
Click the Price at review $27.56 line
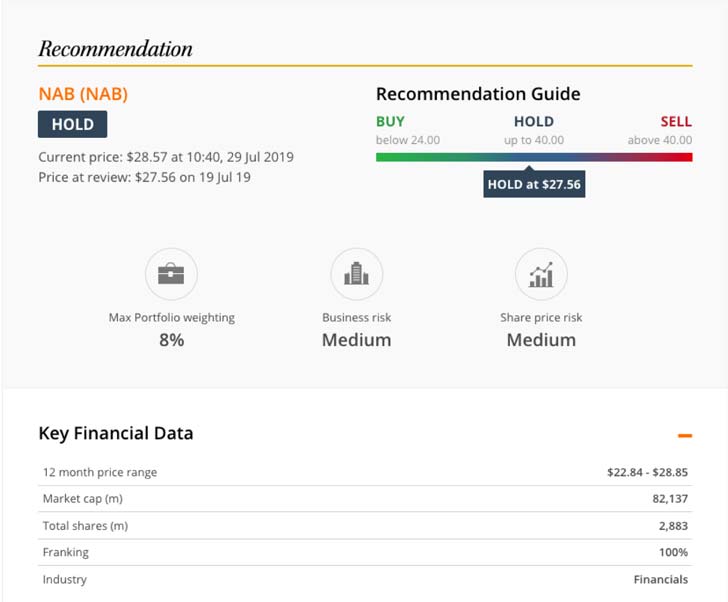(144, 177)
